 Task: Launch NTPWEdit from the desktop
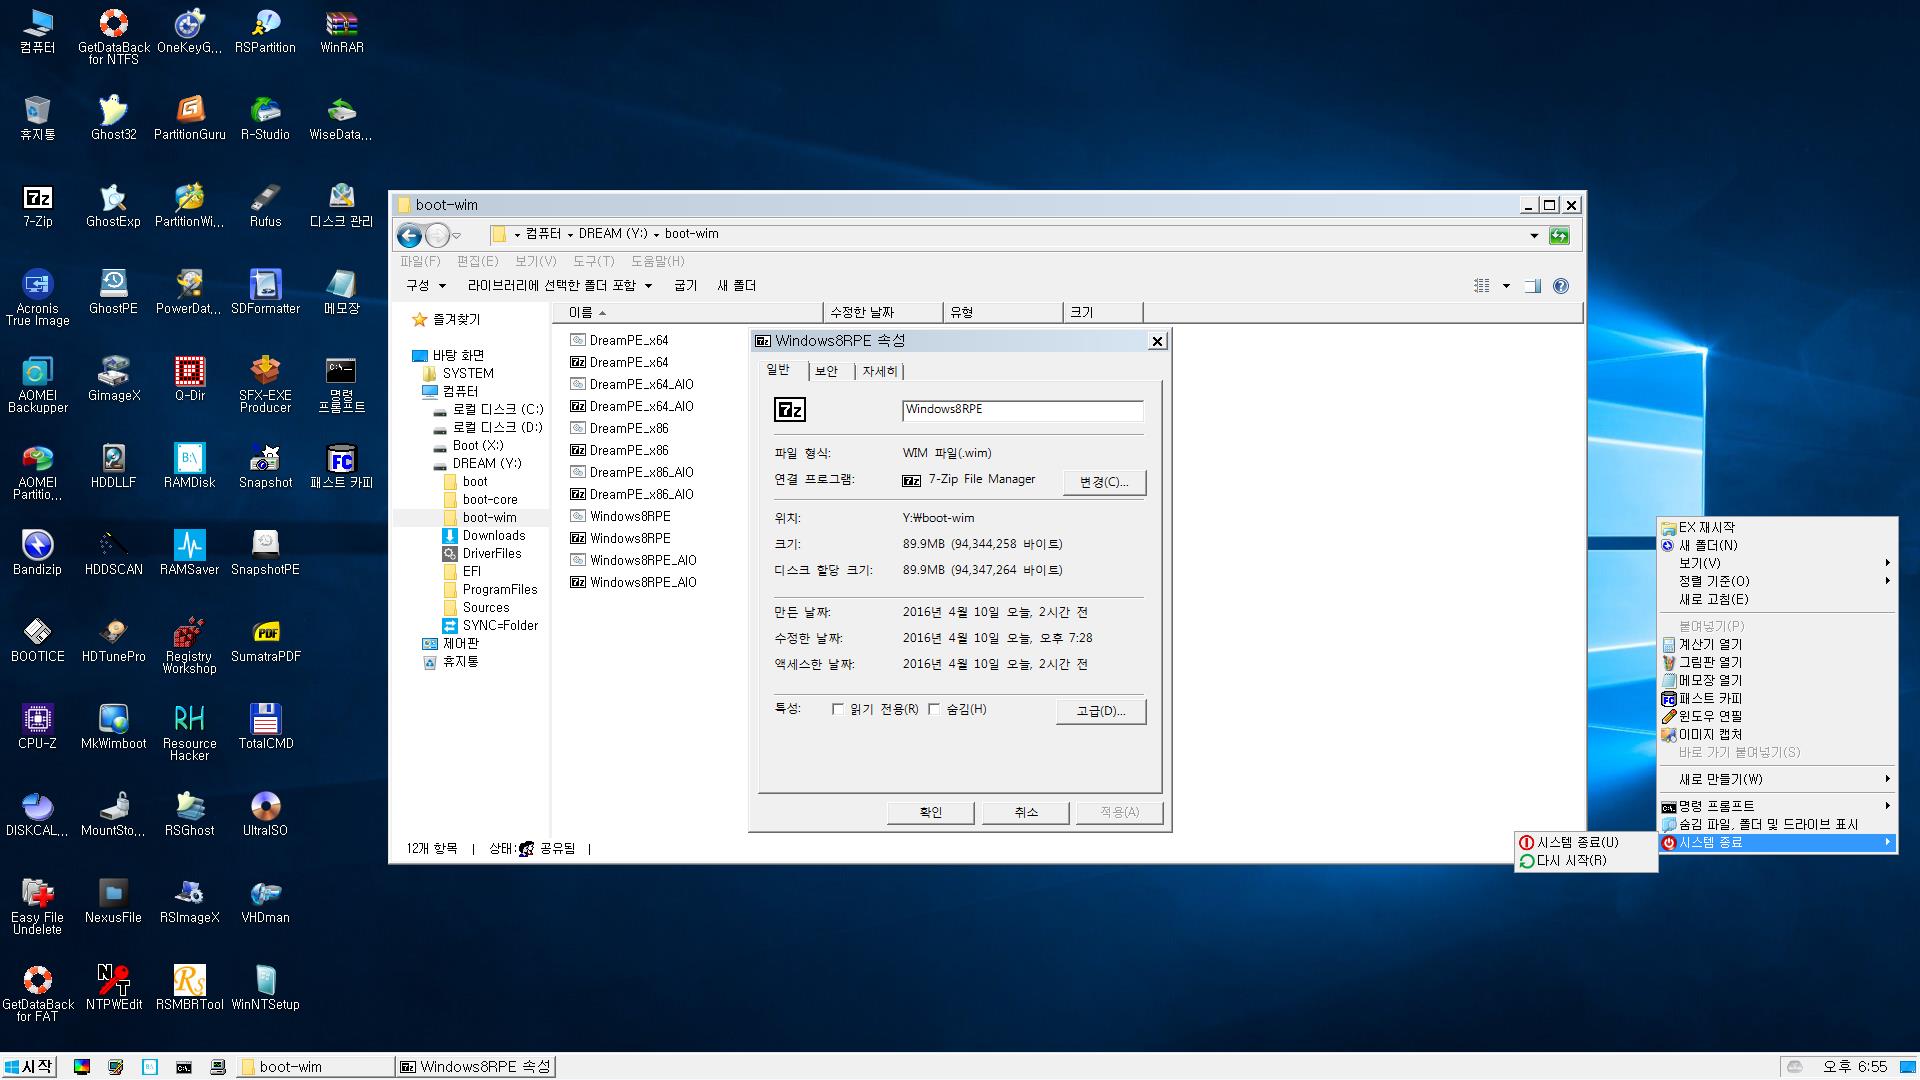[x=113, y=988]
